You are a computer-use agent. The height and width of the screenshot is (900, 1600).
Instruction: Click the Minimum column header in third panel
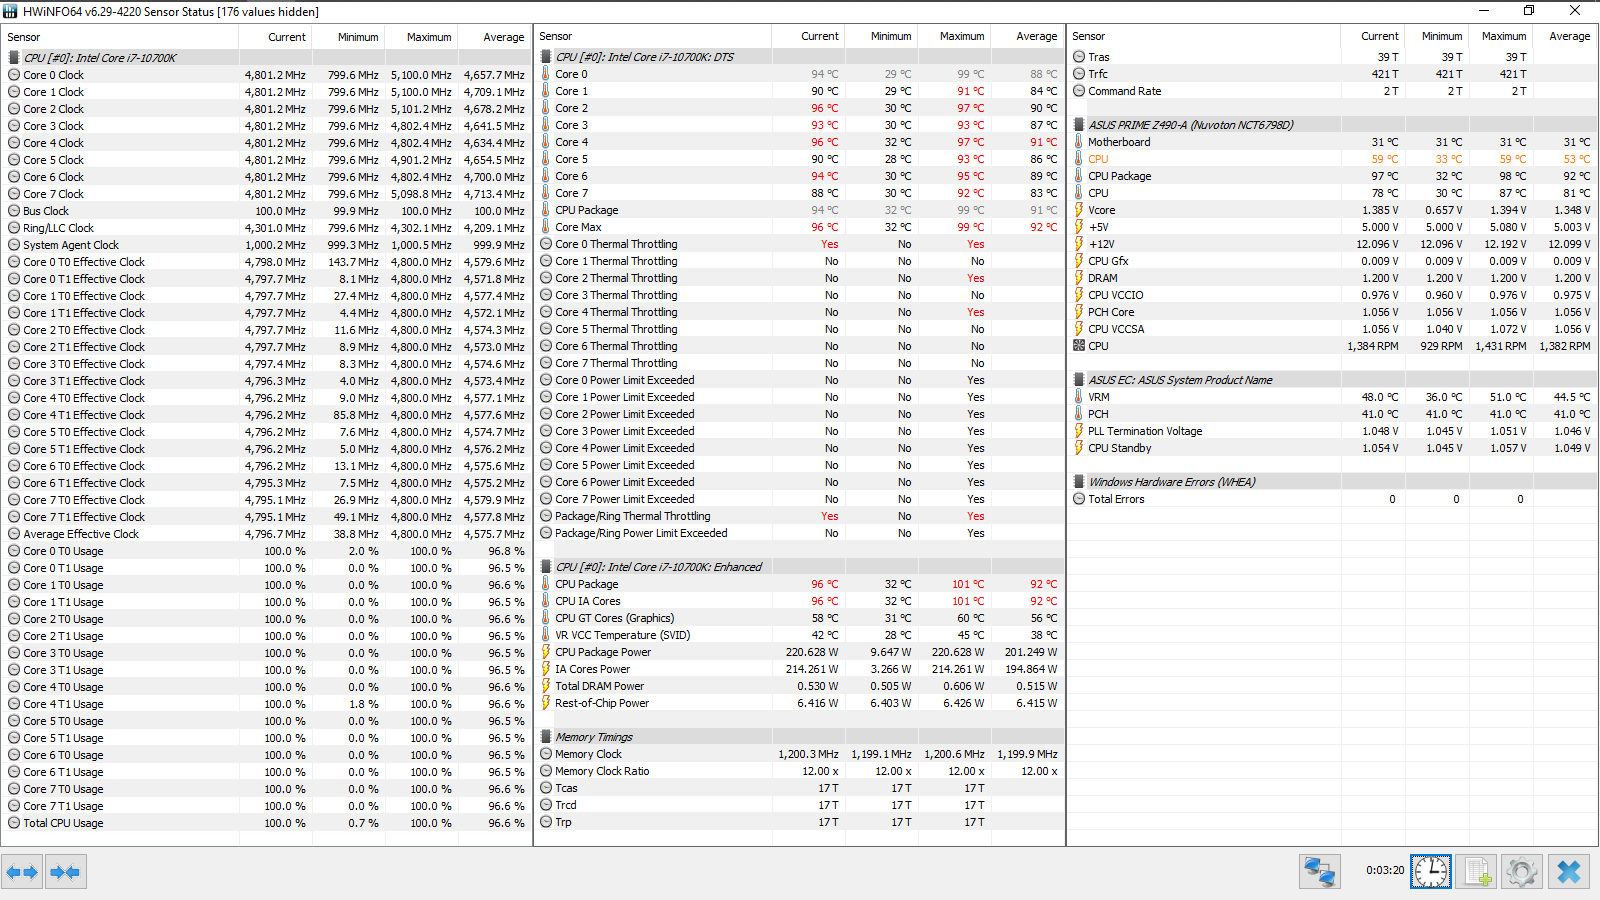(x=1437, y=36)
